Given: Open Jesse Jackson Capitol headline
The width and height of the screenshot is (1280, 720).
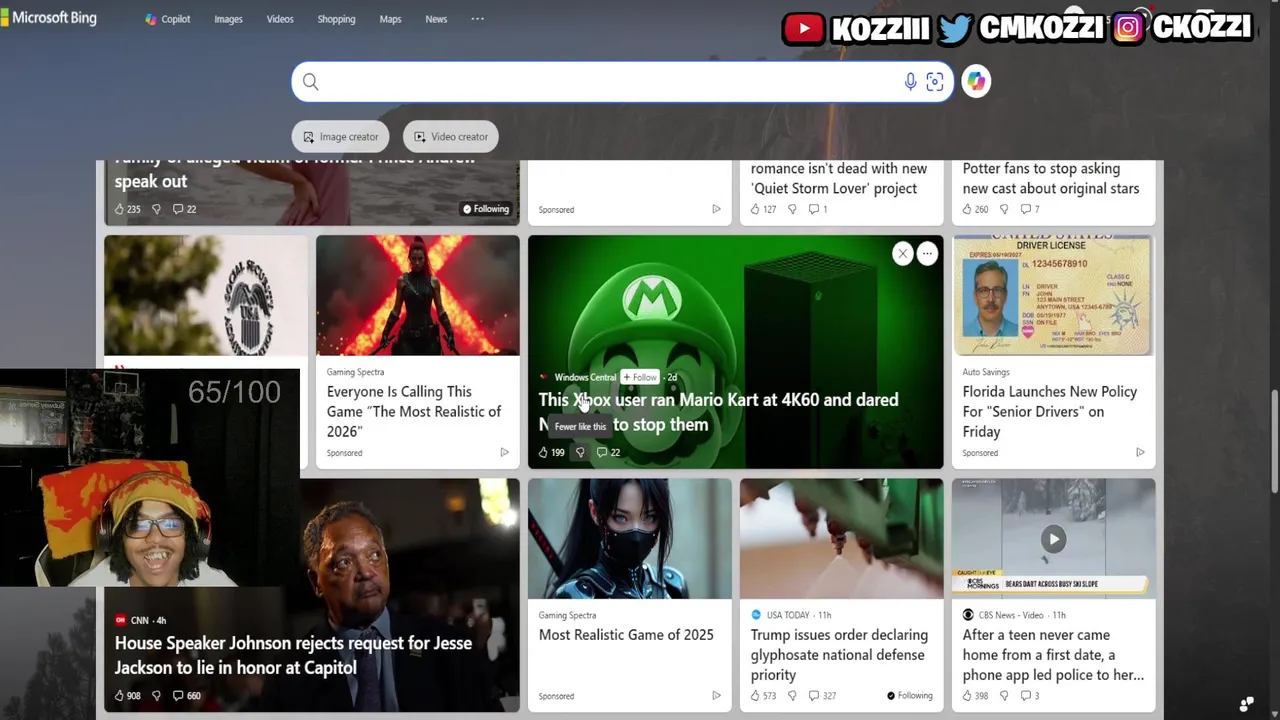Looking at the screenshot, I should click(x=293, y=655).
